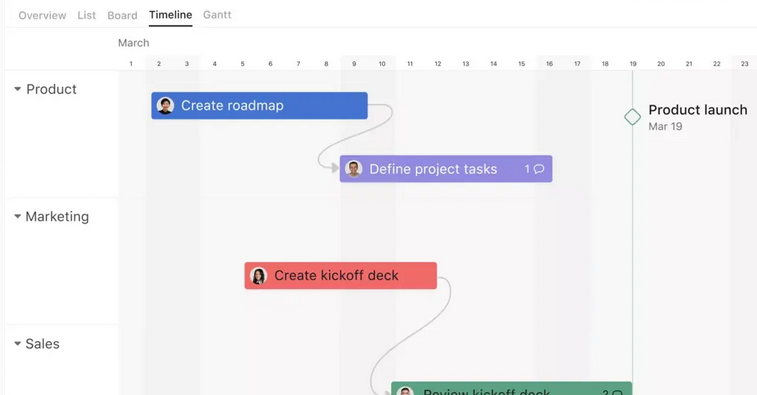Image resolution: width=757 pixels, height=395 pixels.
Task: Click dependency arrow into Define project tasks
Action: (x=334, y=168)
